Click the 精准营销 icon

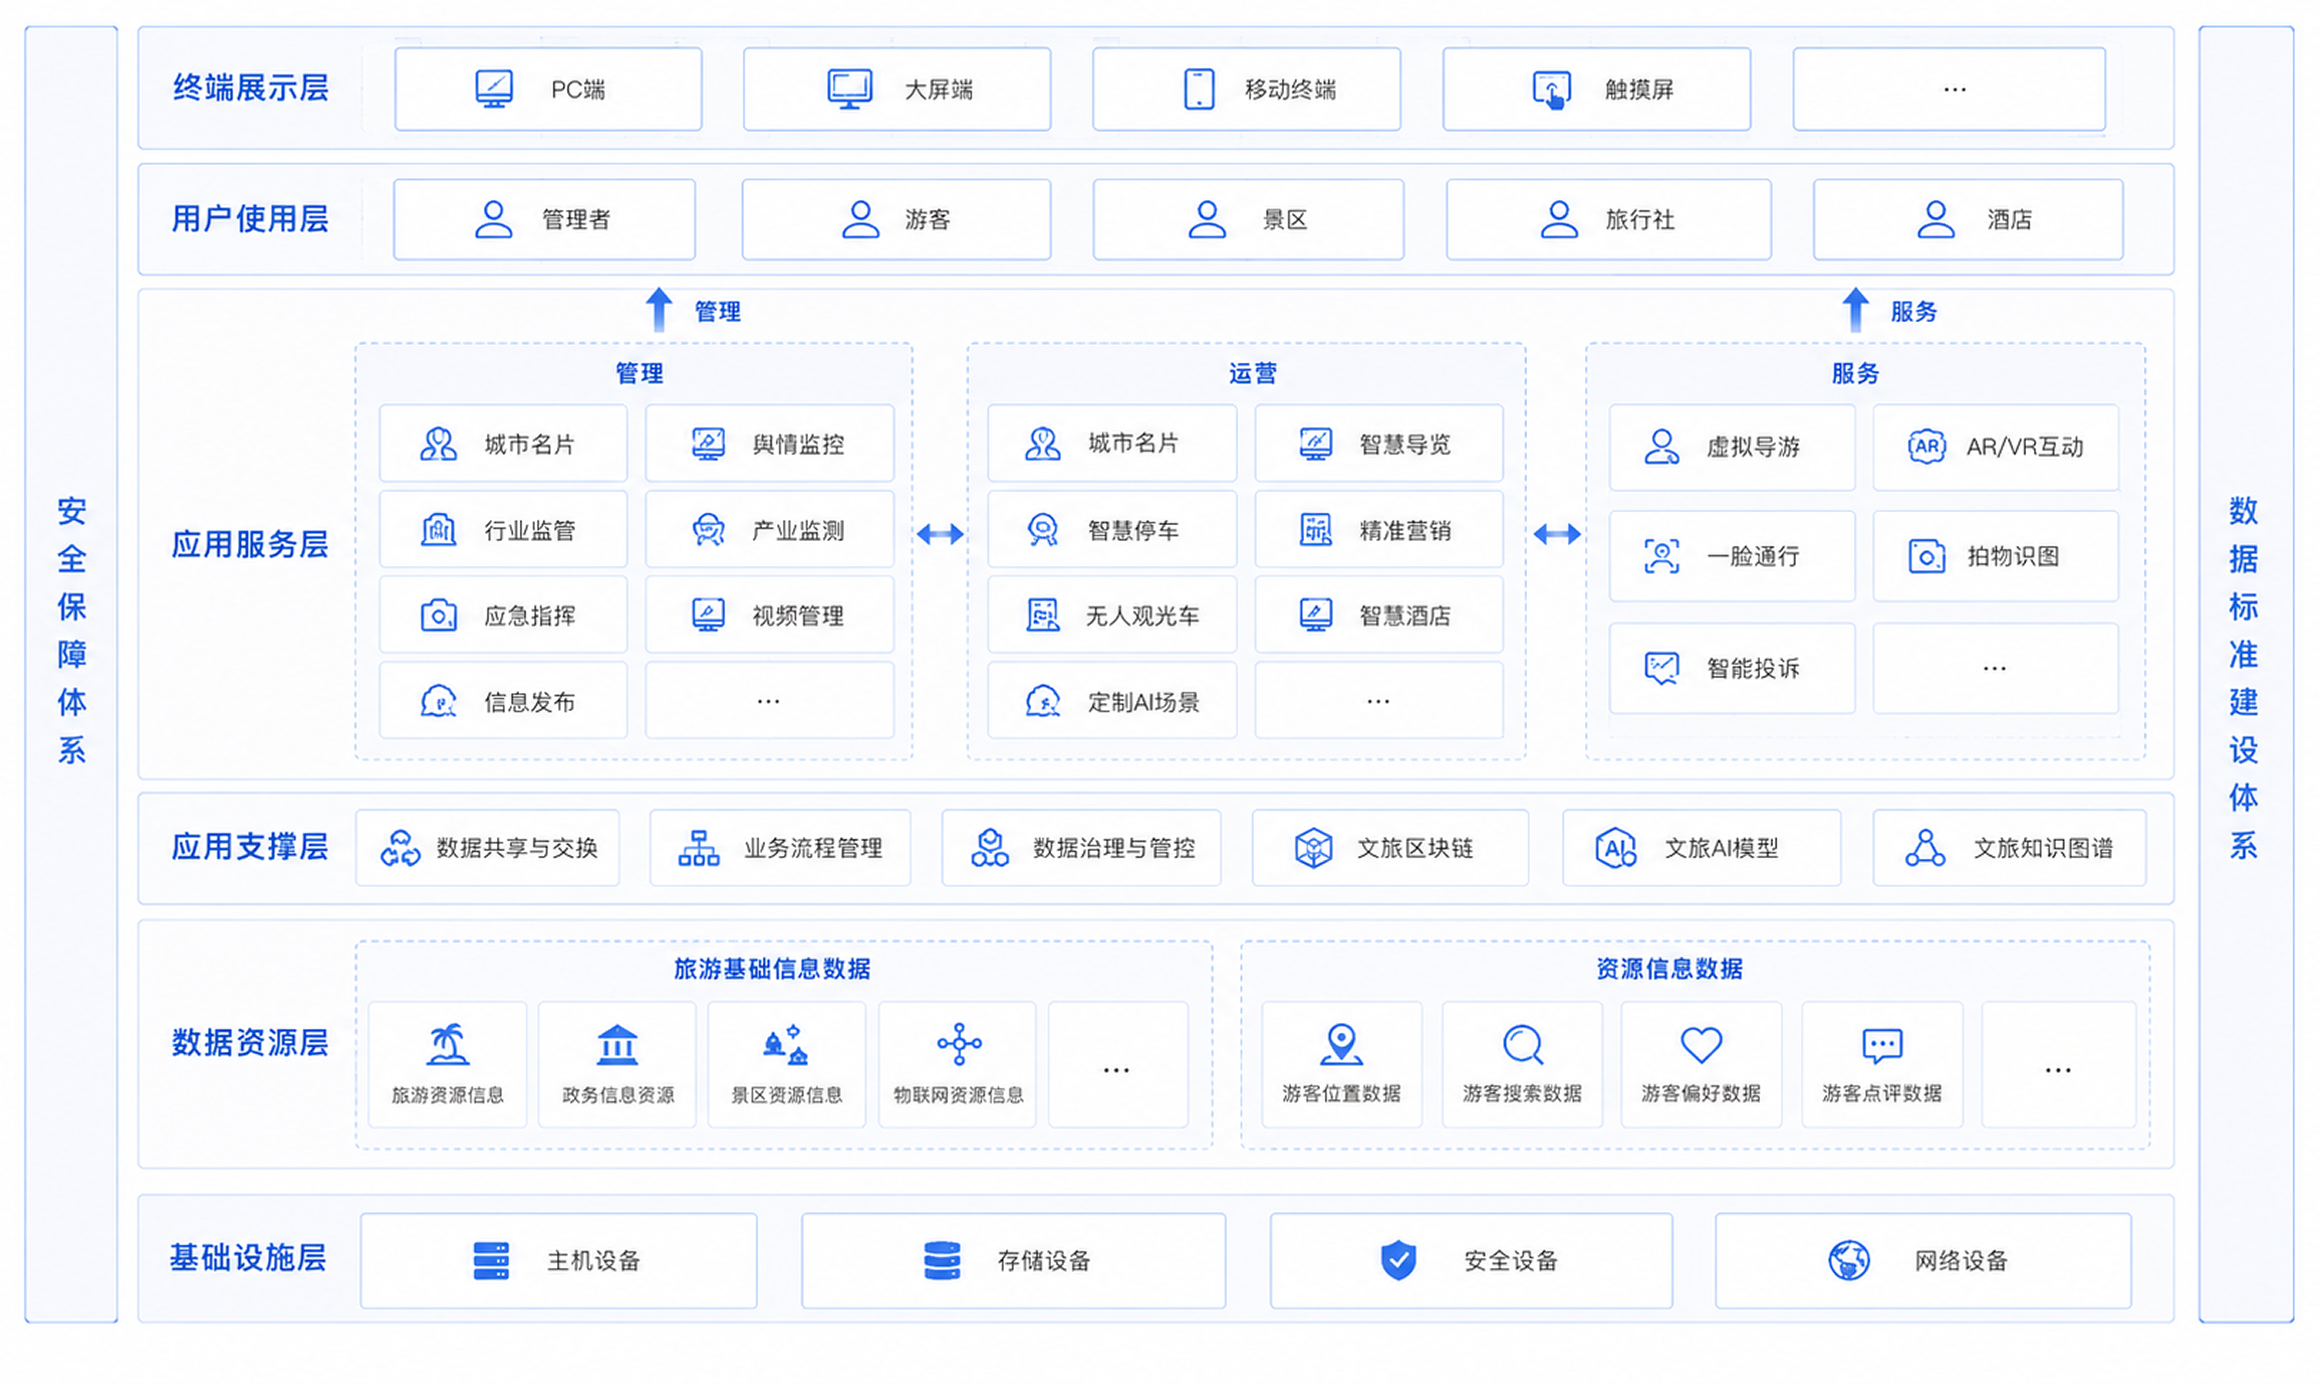click(1315, 529)
